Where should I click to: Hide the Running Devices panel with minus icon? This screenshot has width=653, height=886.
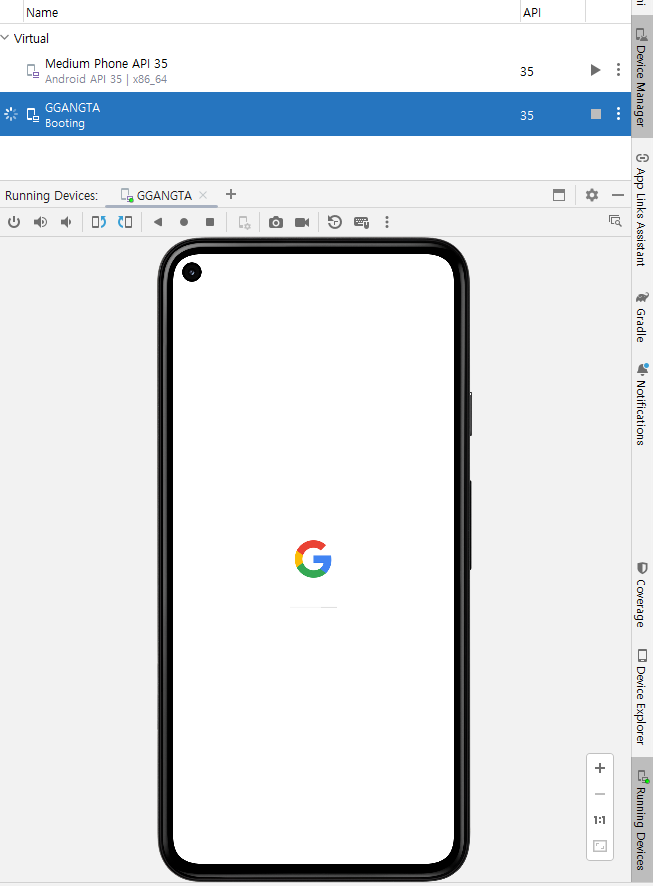pyautogui.click(x=618, y=195)
